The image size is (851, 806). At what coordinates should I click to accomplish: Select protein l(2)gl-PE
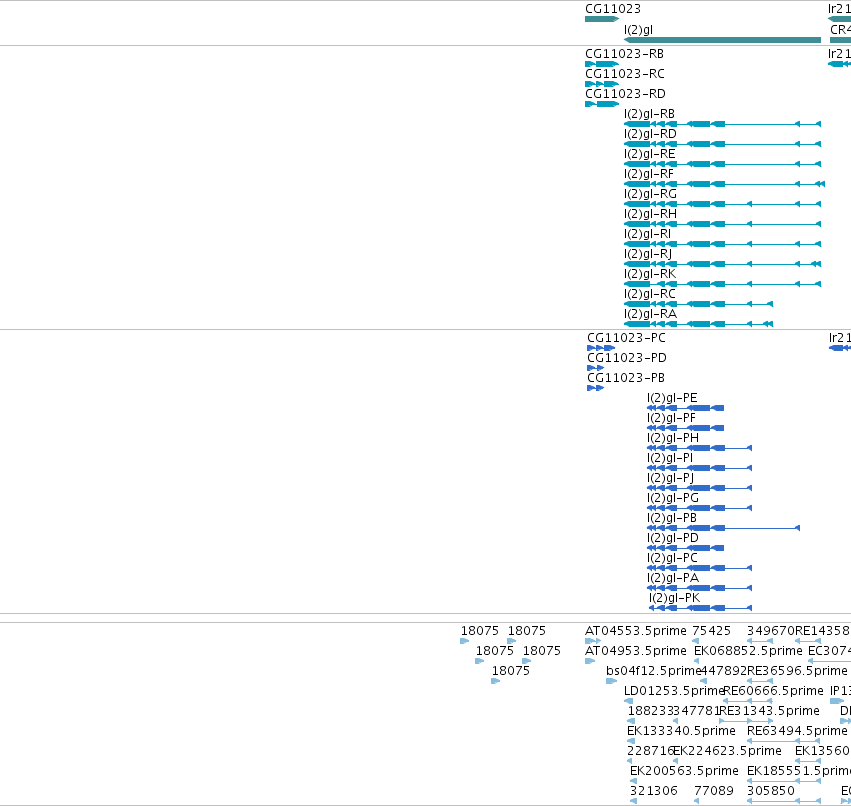(x=685, y=408)
